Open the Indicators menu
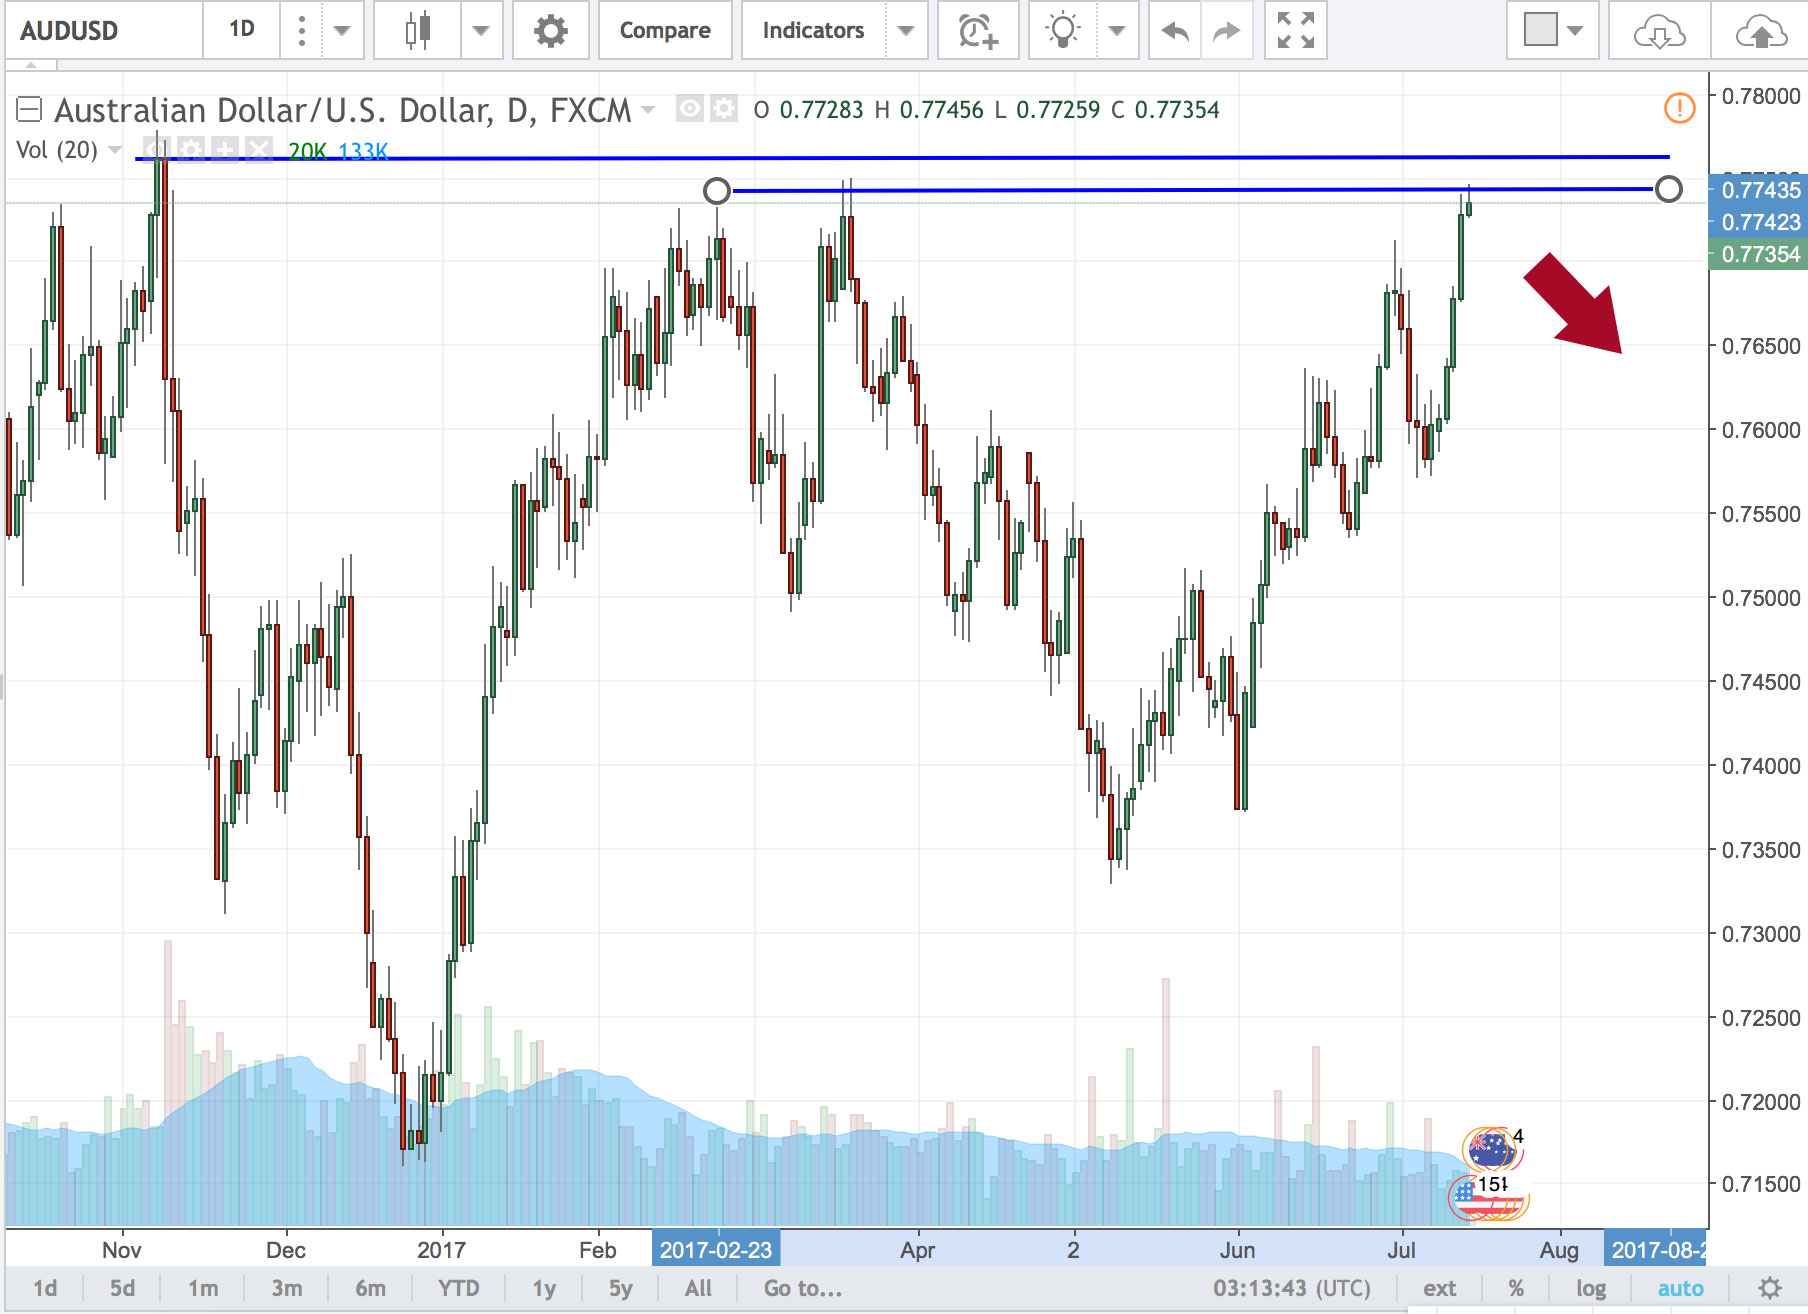 pyautogui.click(x=813, y=31)
